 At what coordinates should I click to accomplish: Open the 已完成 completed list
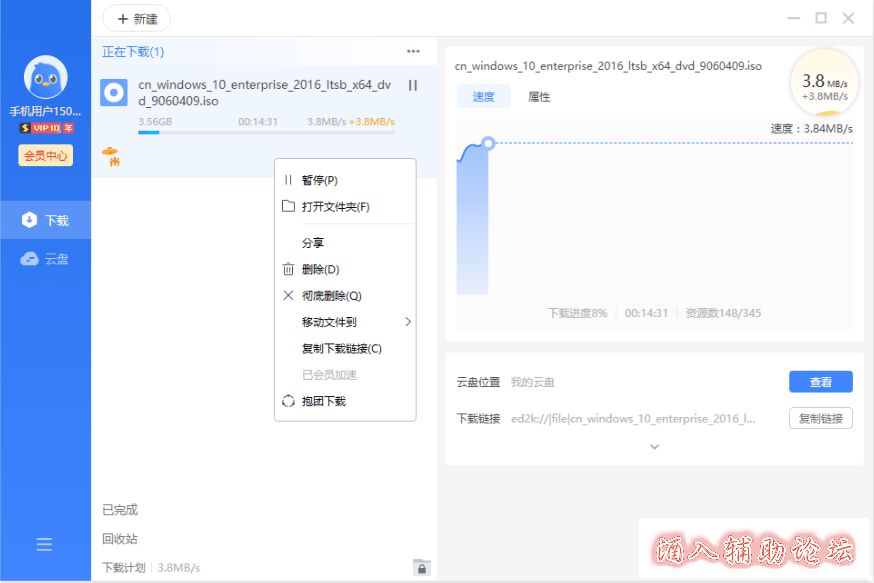[x=120, y=509]
